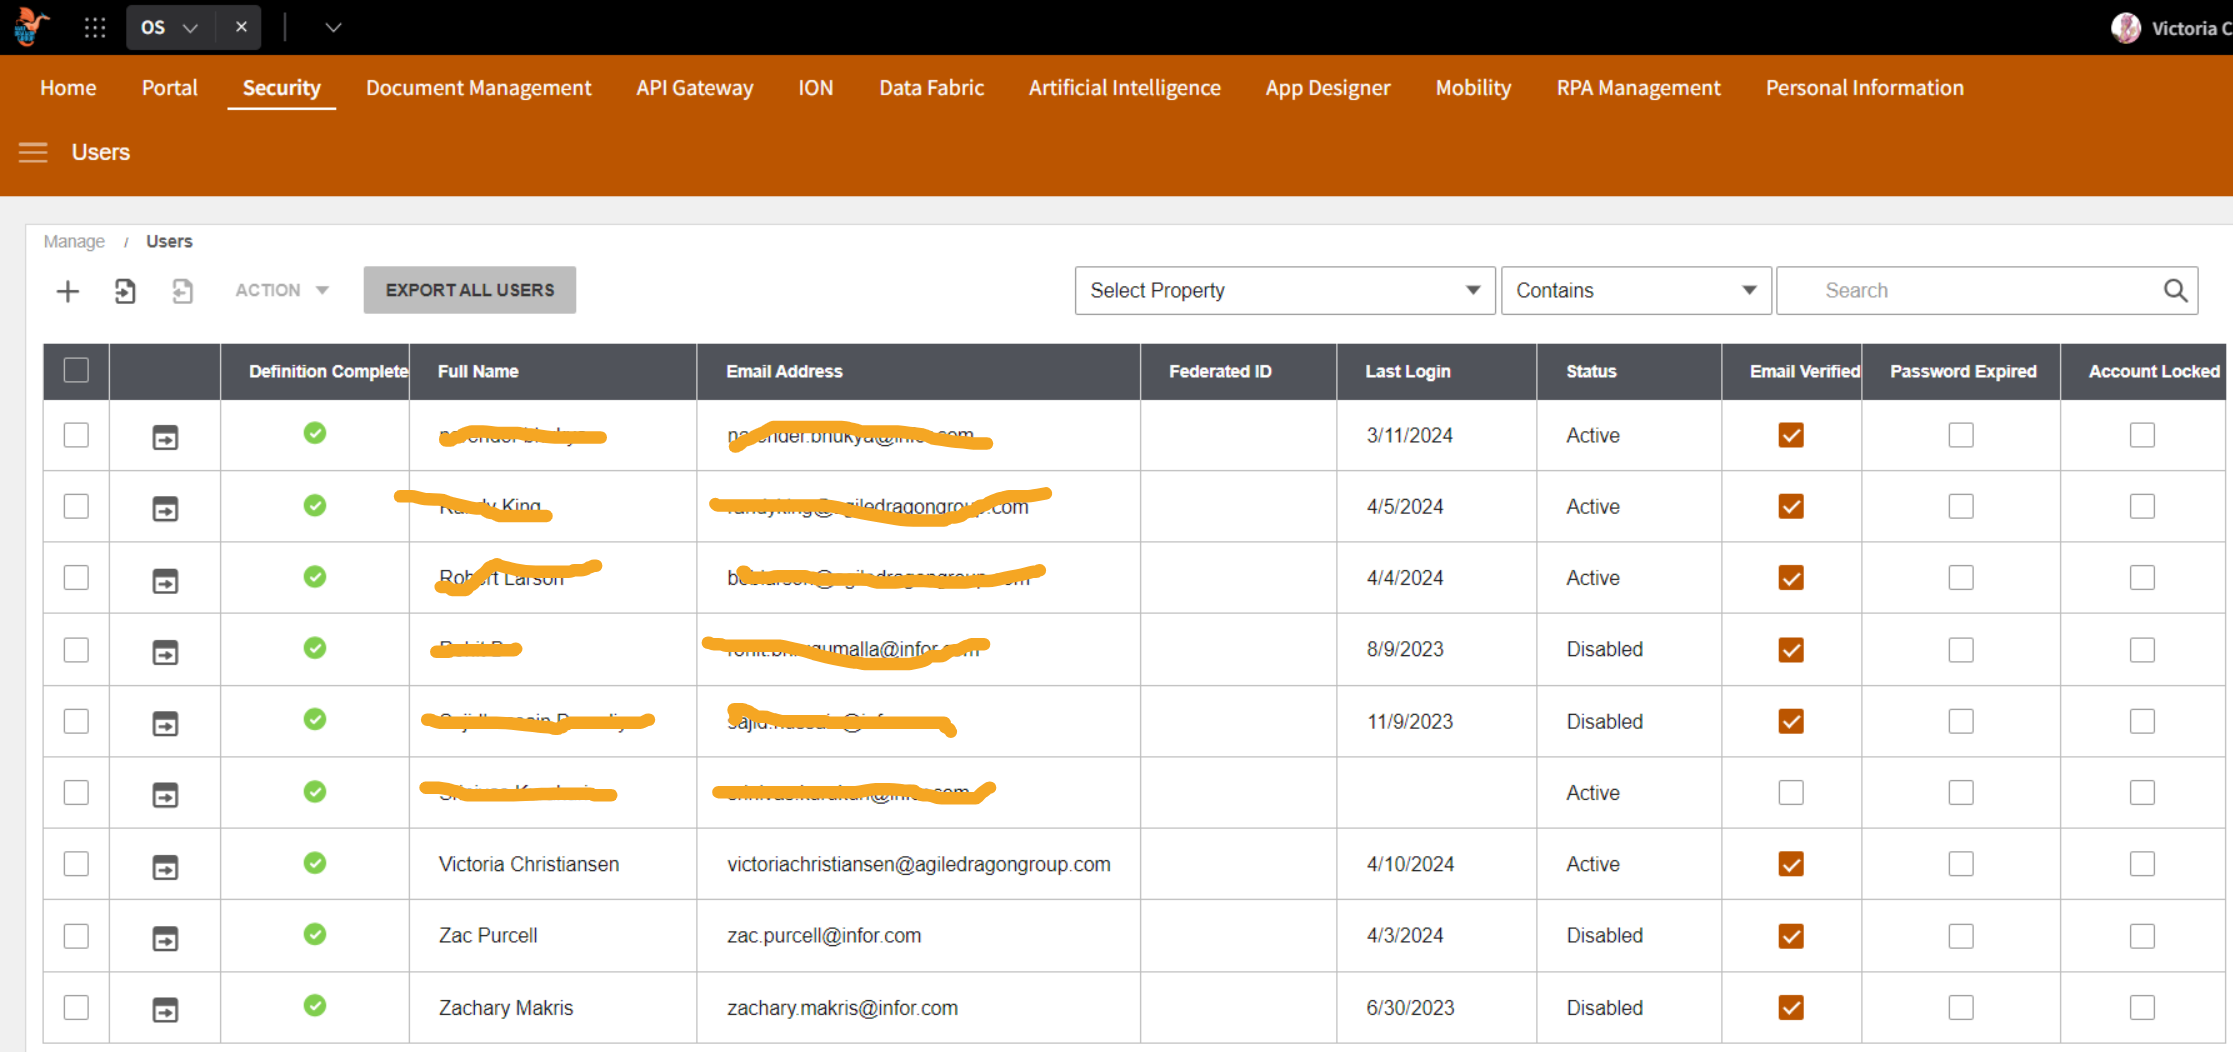
Task: Click the magnifier search icon
Action: tap(2175, 290)
